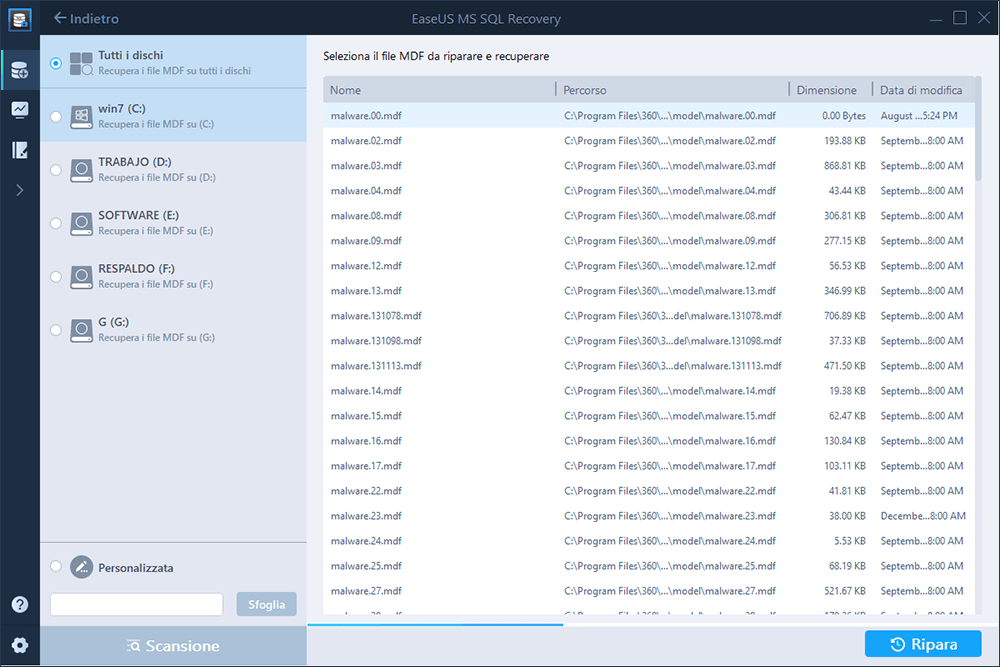Click the Personalizzata pencil icon
1000x667 pixels.
click(x=82, y=566)
